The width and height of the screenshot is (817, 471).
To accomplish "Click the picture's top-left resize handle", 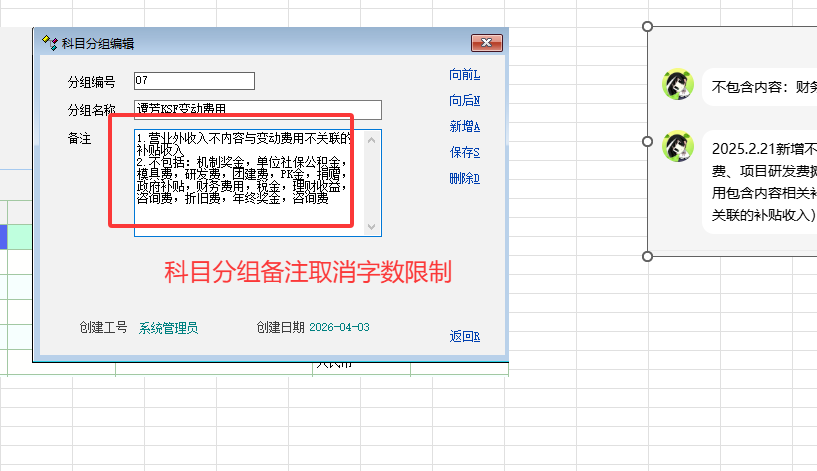I will tap(647, 26).
